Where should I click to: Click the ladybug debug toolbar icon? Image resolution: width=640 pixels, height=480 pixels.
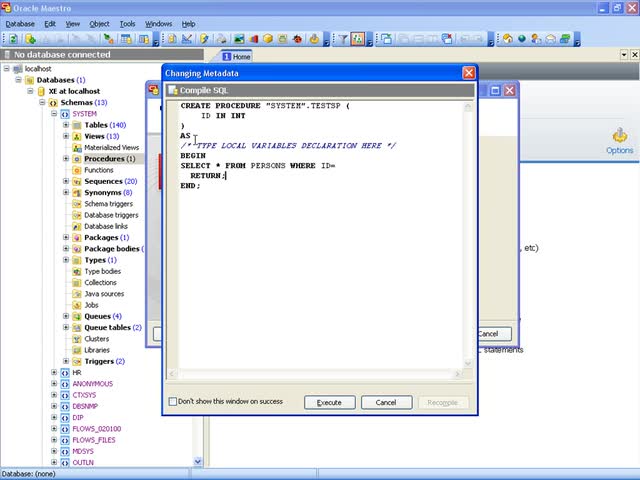297,39
